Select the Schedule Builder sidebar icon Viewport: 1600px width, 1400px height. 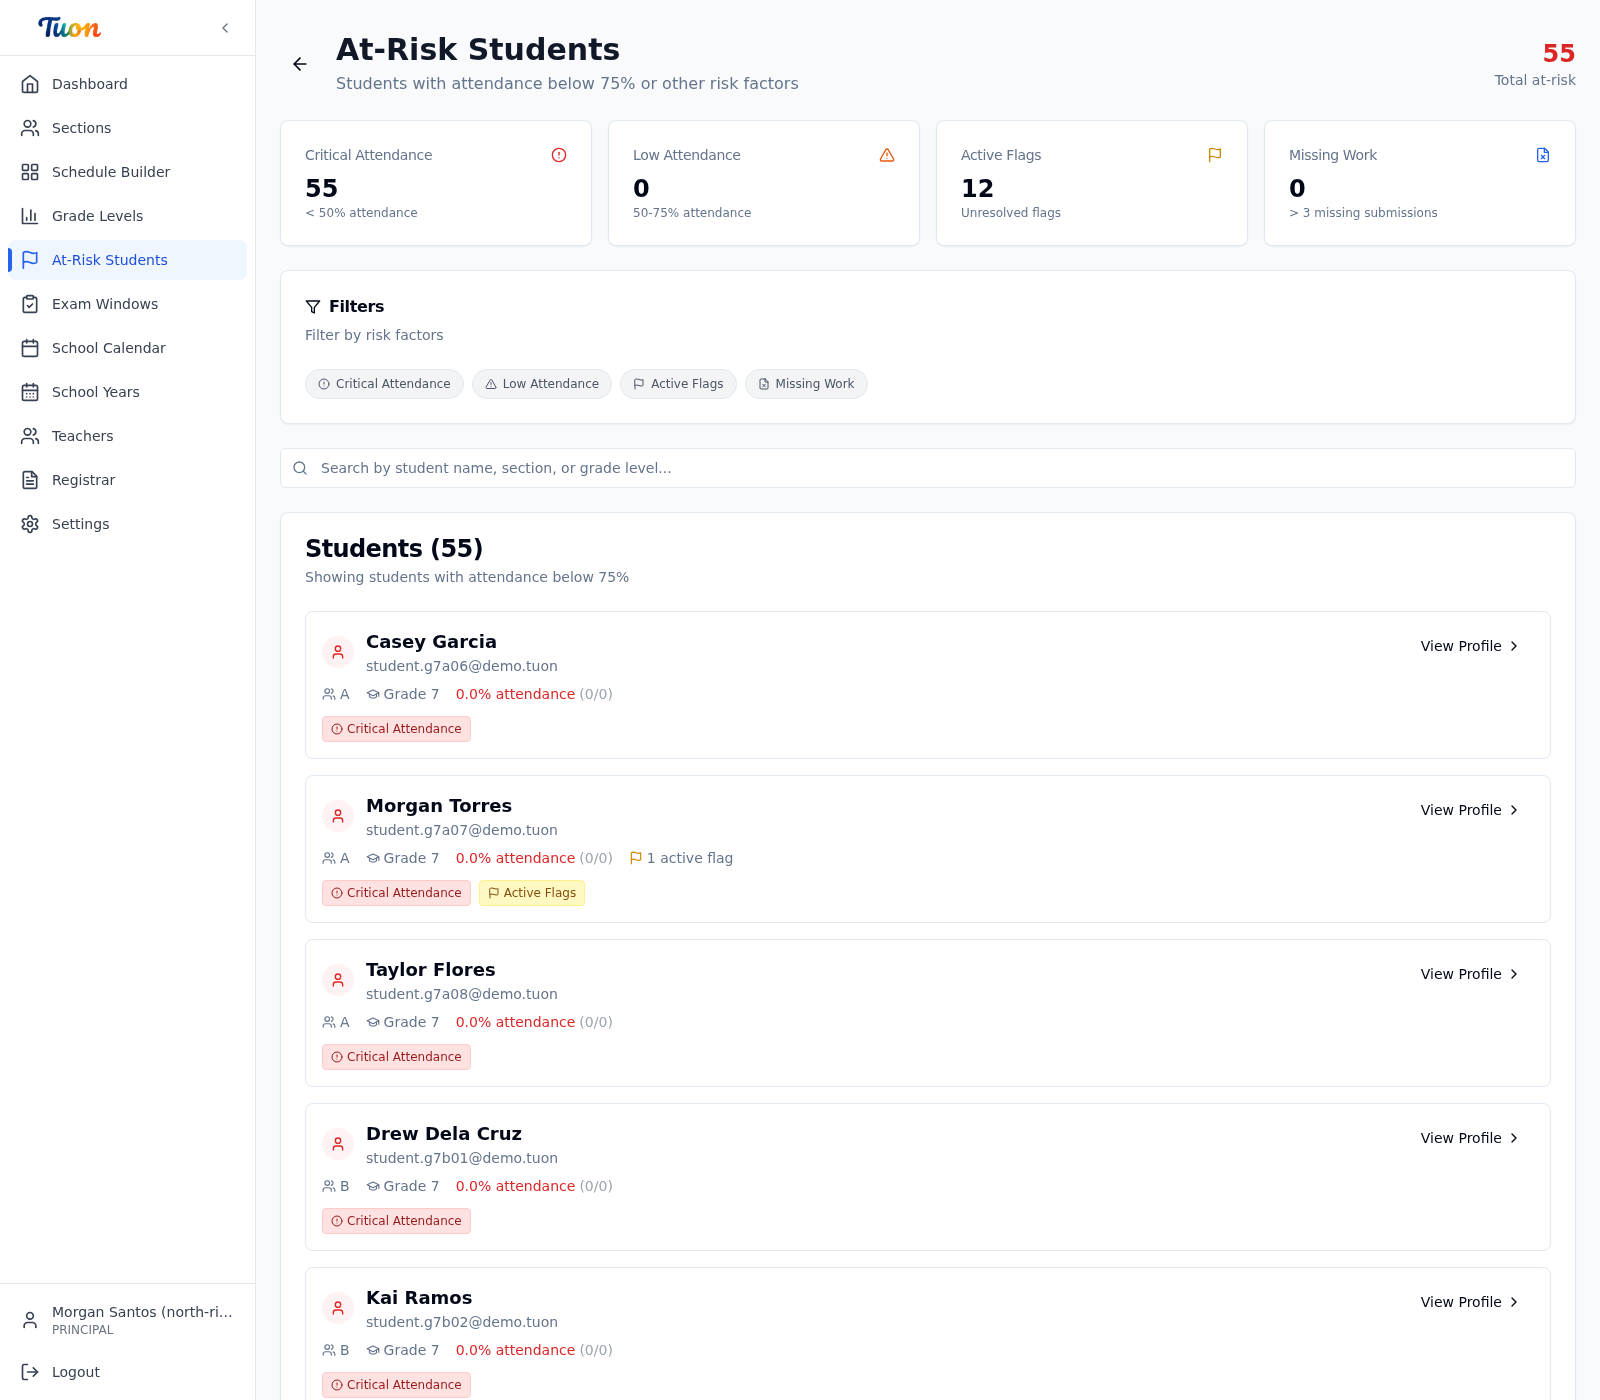[x=30, y=172]
